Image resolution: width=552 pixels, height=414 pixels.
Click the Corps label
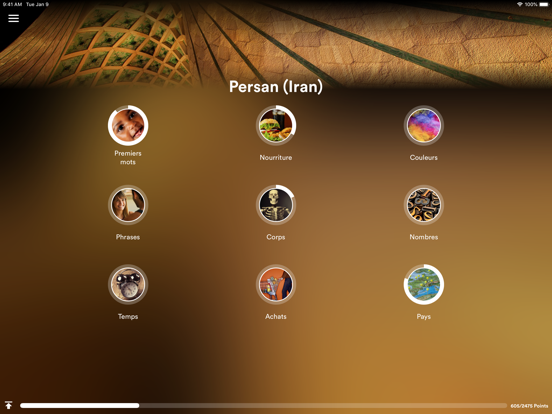(x=276, y=237)
